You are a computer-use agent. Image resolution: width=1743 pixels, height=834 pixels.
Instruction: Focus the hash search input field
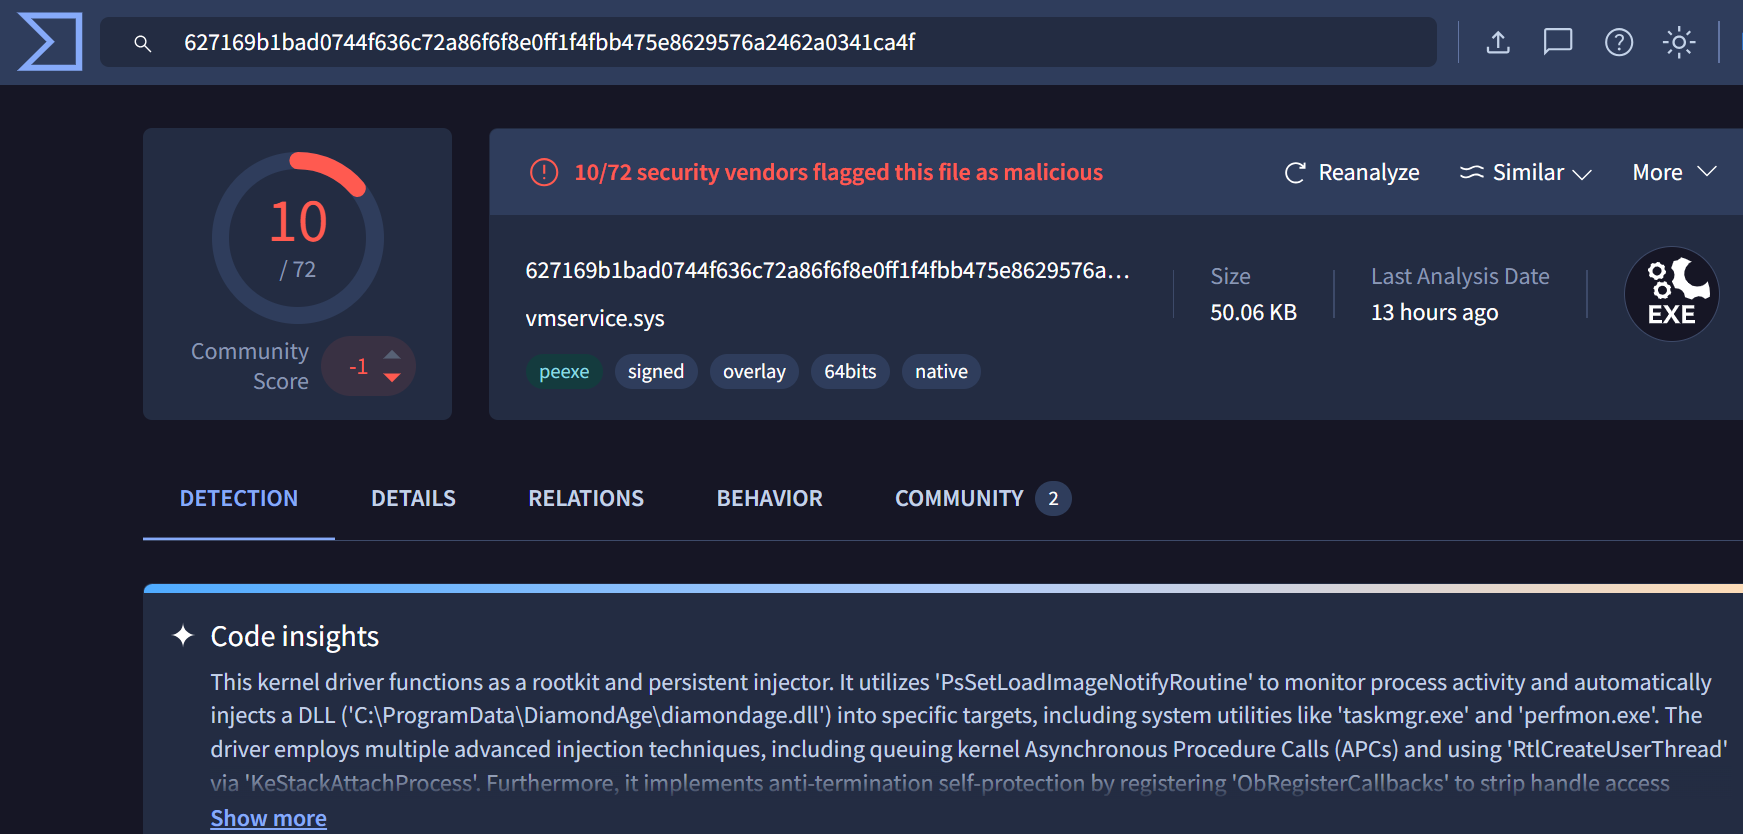(x=768, y=42)
